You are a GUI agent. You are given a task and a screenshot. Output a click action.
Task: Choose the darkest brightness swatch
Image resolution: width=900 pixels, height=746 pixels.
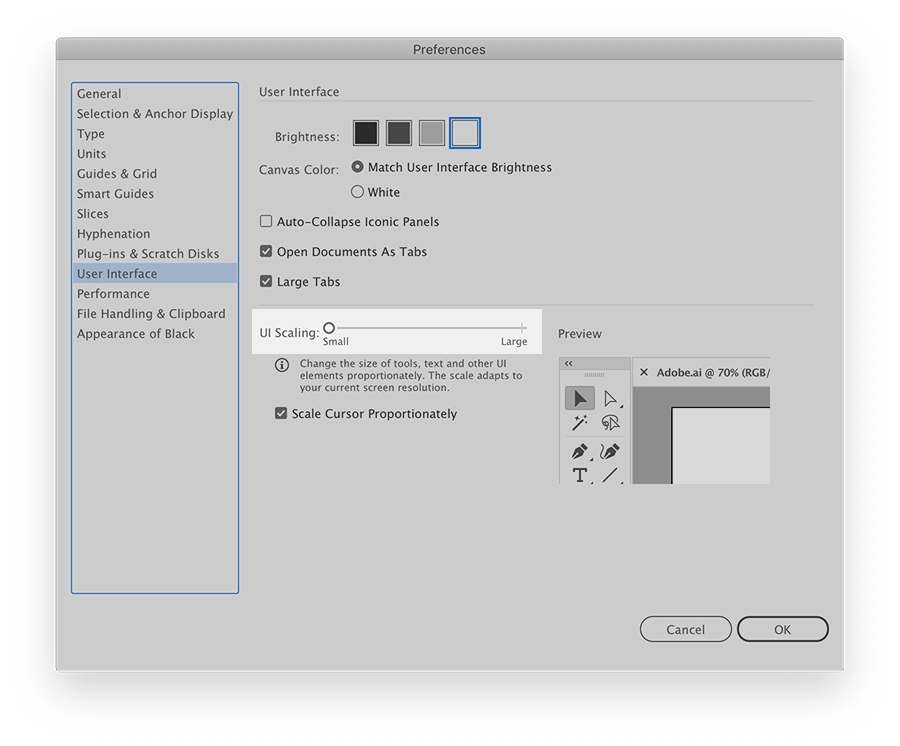366,133
